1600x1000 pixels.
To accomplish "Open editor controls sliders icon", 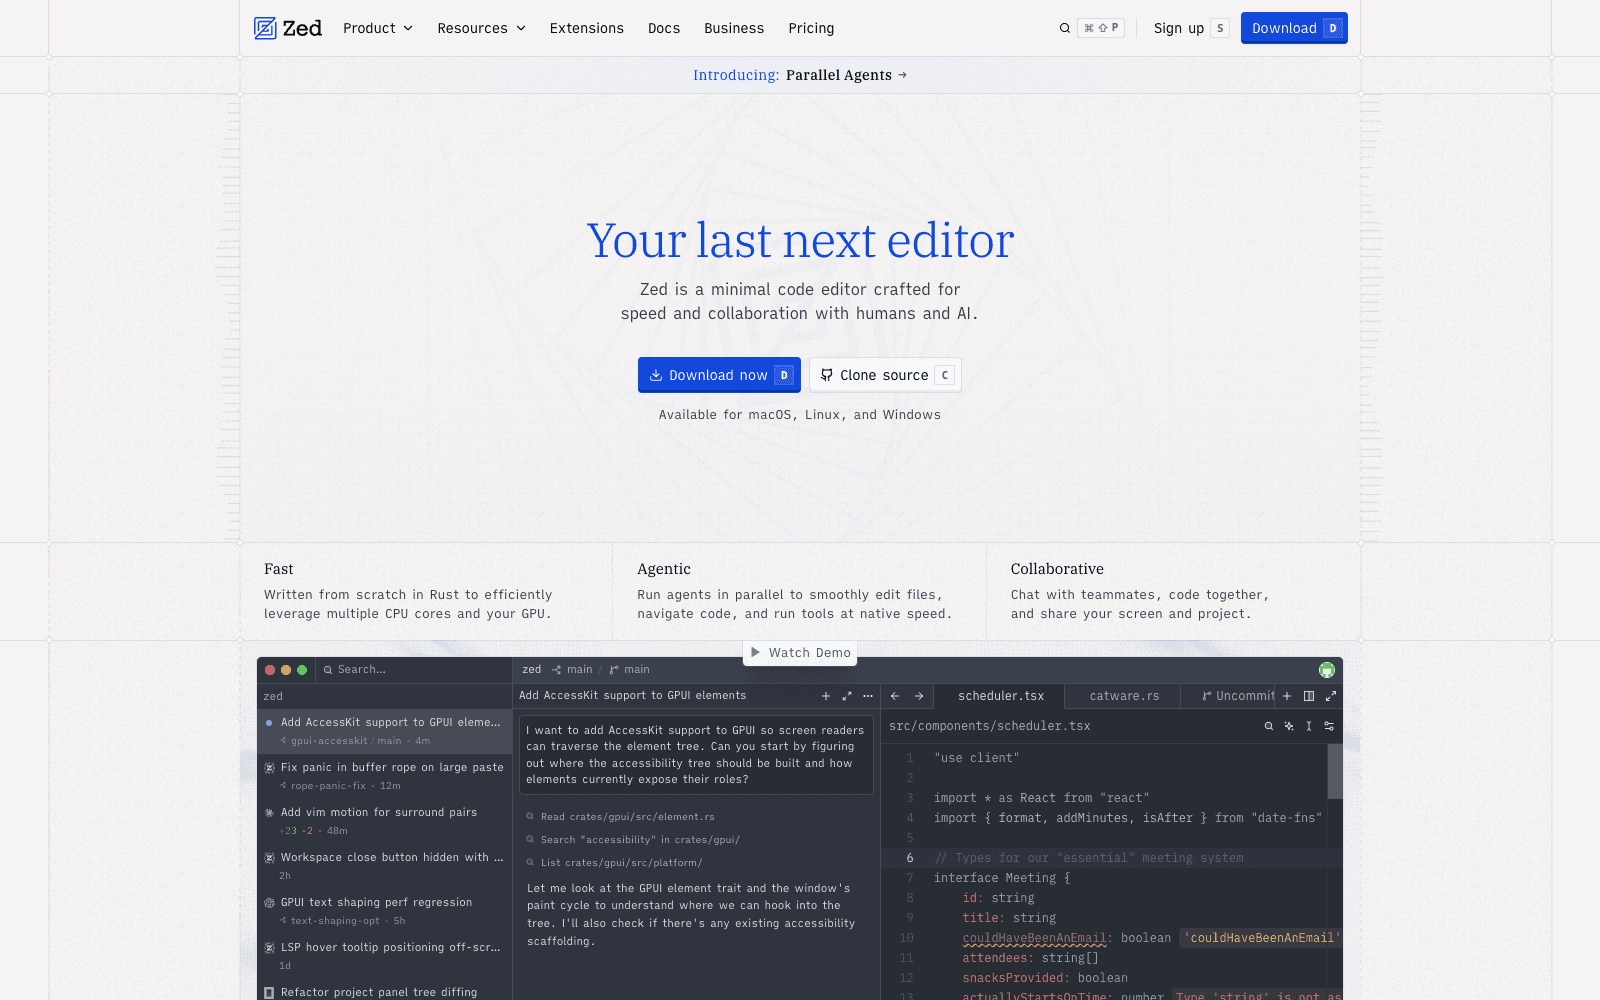I will (1329, 726).
